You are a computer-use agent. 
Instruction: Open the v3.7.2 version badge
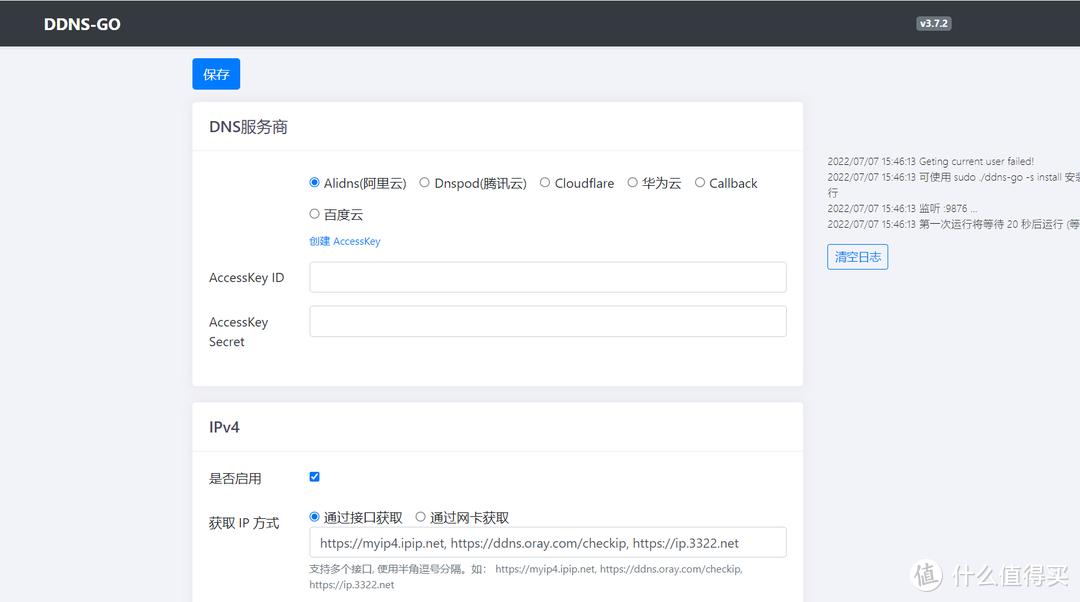click(933, 23)
